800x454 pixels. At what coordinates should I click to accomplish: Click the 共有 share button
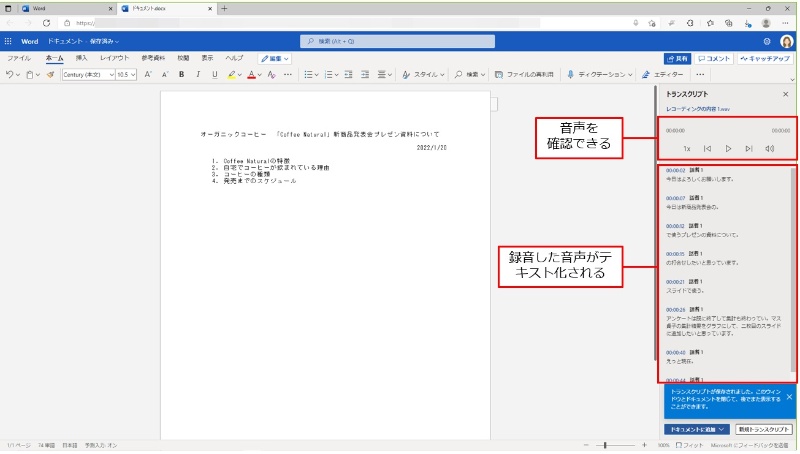pyautogui.click(x=677, y=58)
